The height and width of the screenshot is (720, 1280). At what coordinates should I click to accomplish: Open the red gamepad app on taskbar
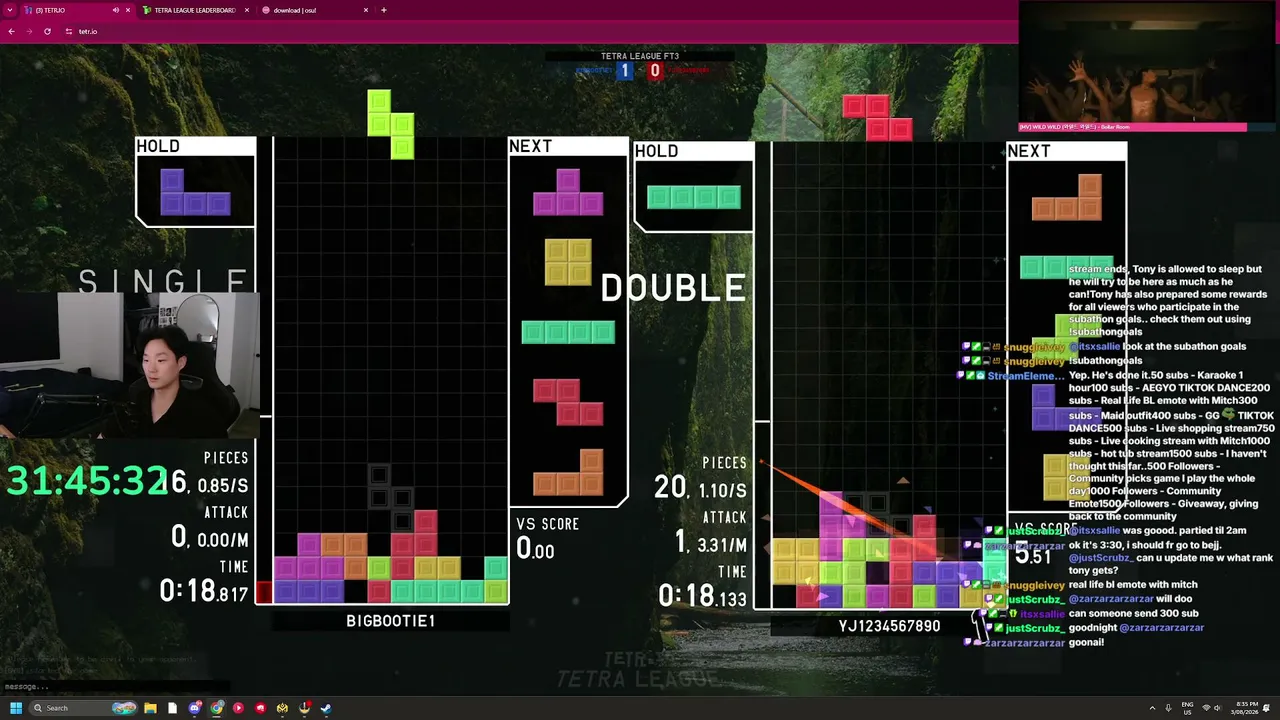pyautogui.click(x=261, y=708)
